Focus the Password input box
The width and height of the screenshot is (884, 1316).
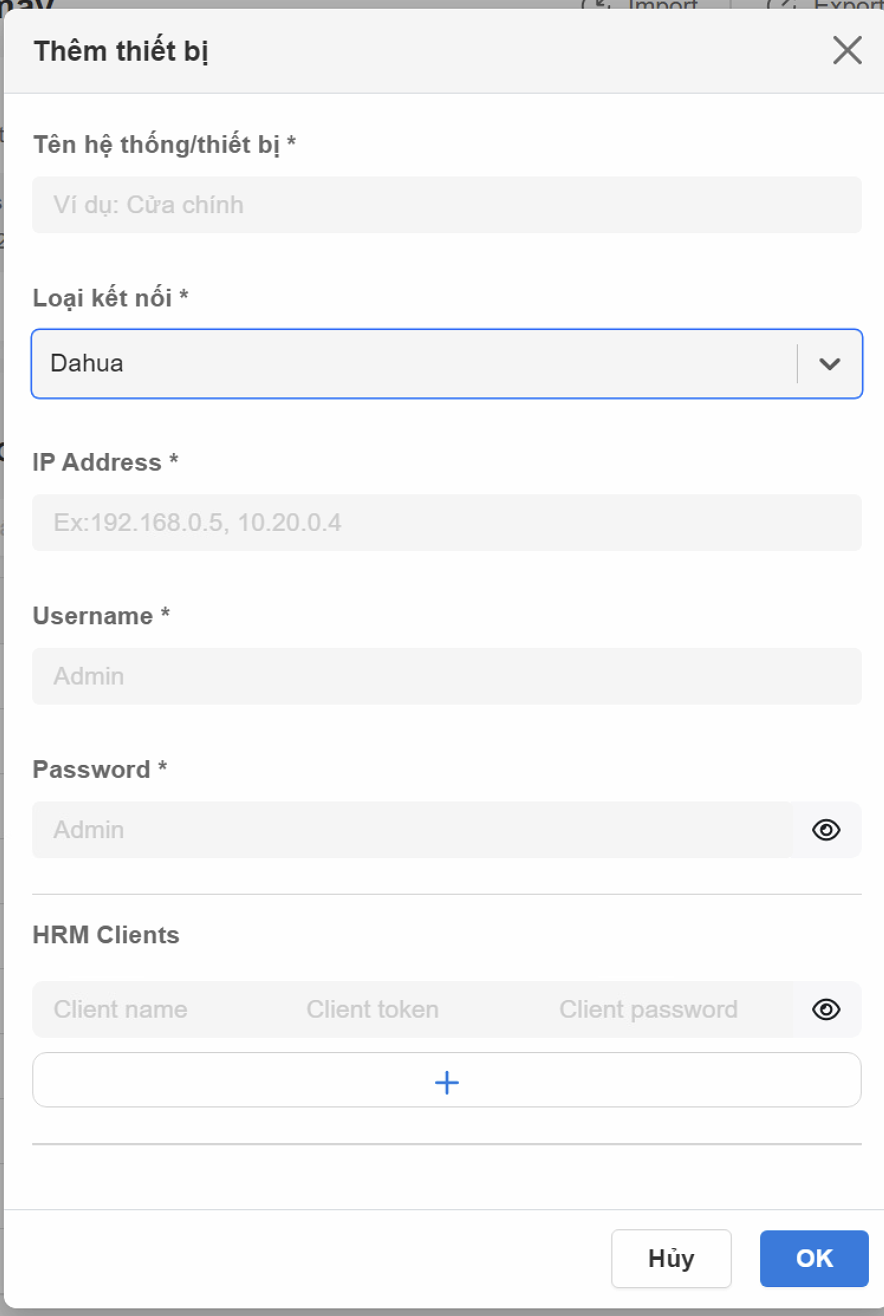click(410, 830)
